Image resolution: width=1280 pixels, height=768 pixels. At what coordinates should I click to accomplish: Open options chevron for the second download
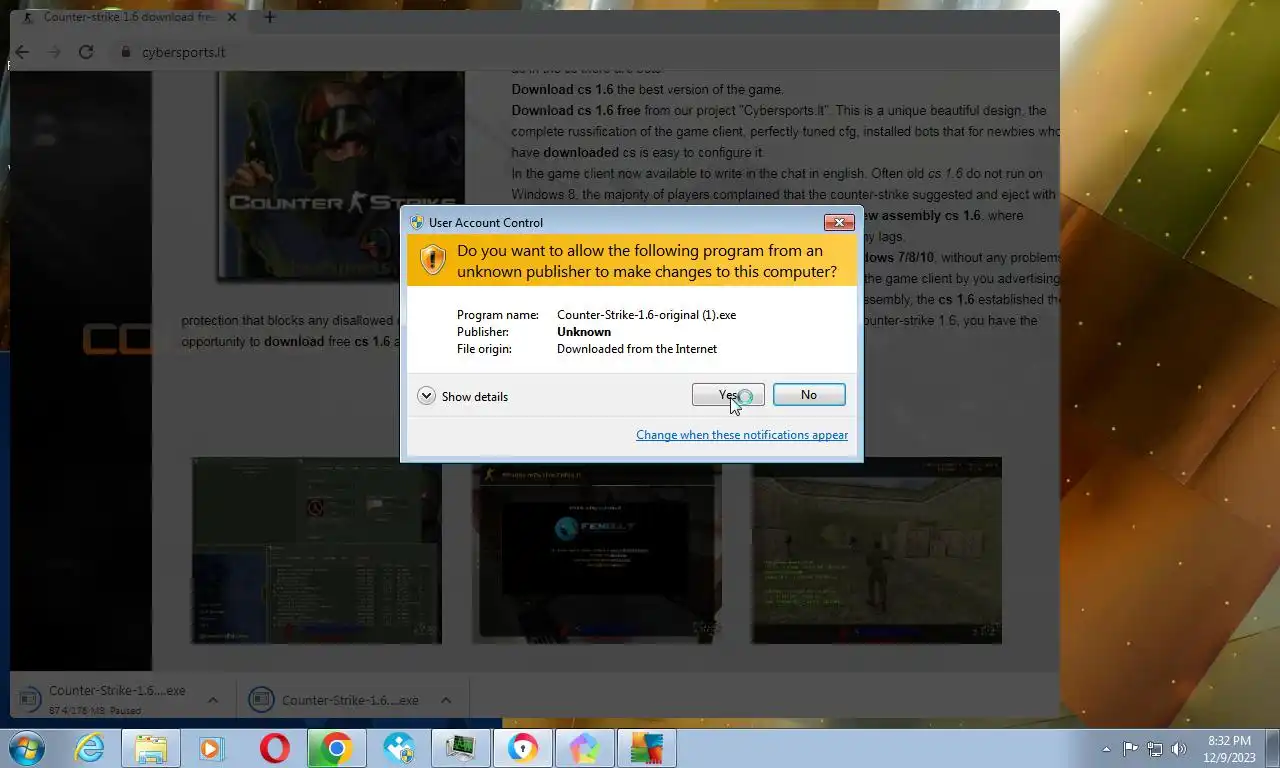(446, 700)
